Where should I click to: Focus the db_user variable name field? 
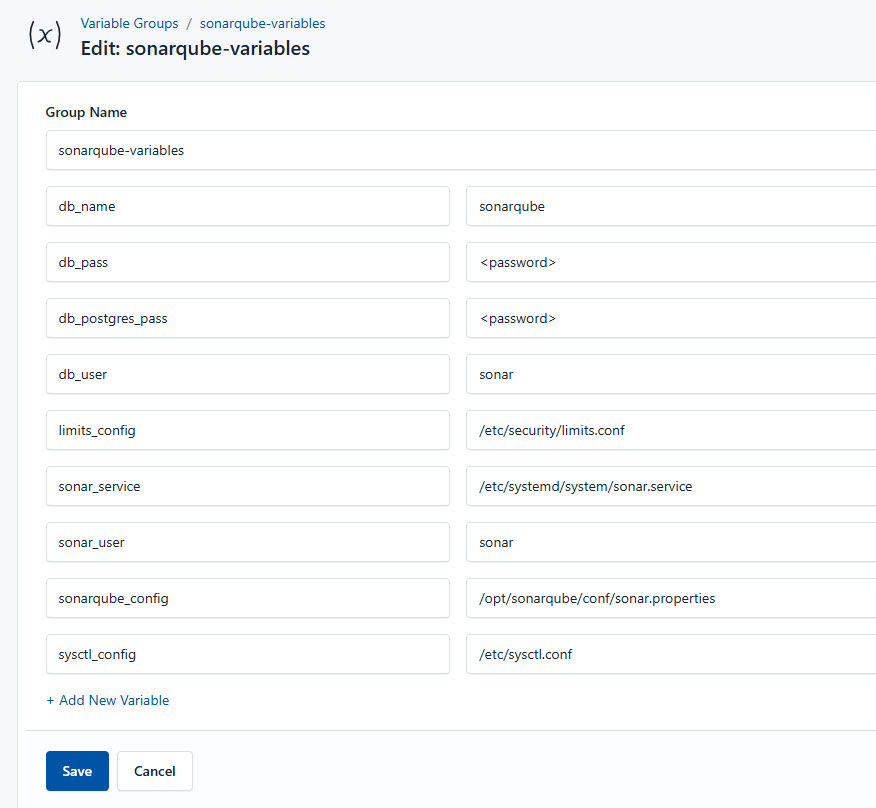(x=247, y=374)
